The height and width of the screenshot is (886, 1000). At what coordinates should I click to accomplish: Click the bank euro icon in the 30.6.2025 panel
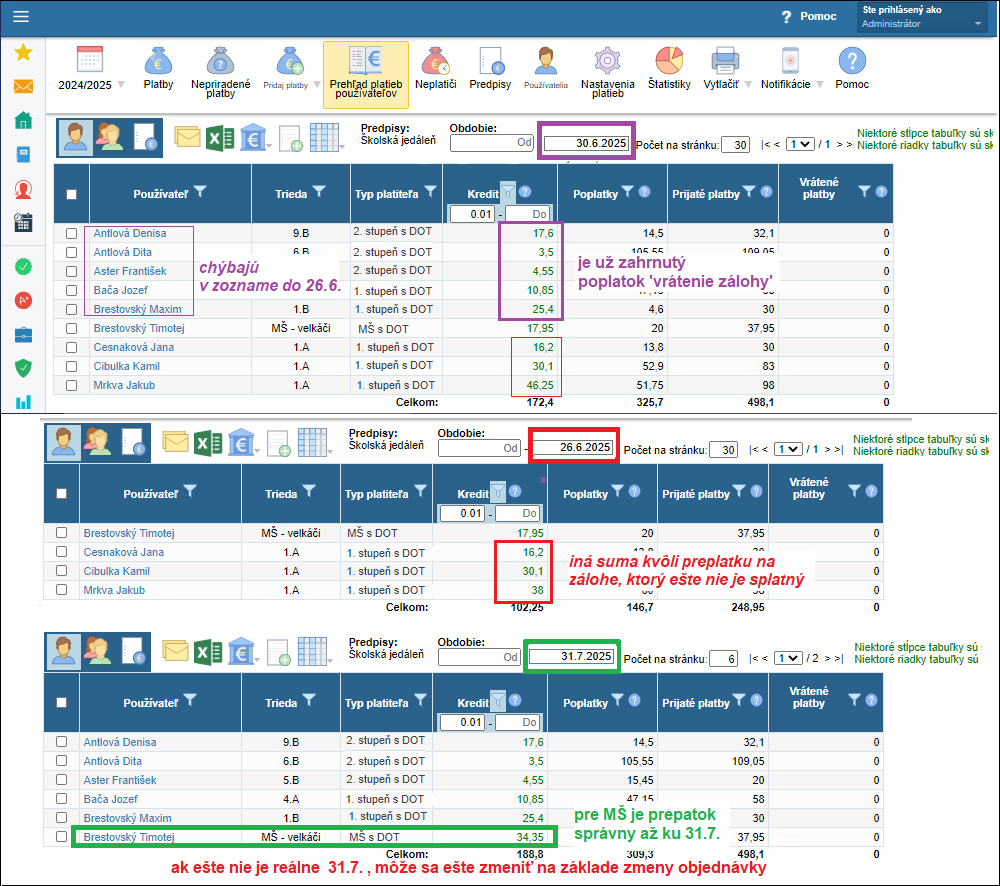(253, 138)
